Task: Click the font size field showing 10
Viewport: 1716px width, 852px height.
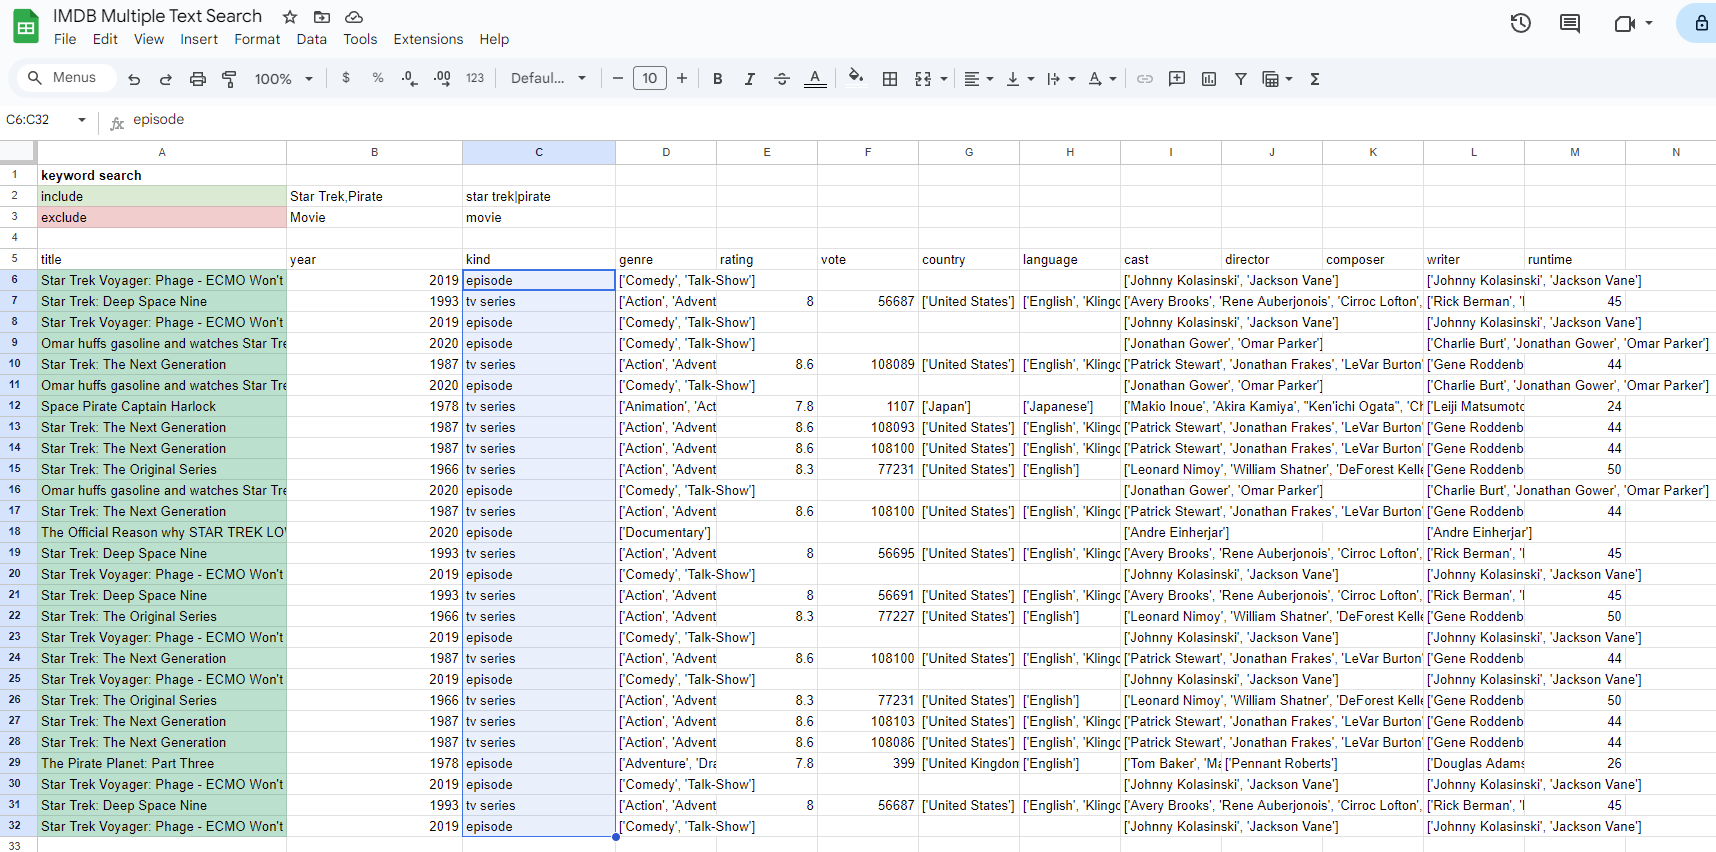Action: click(x=650, y=78)
